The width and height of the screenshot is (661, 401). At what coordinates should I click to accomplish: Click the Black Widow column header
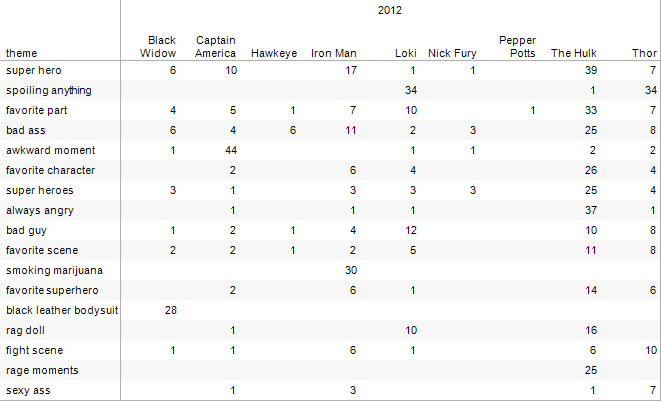(x=158, y=46)
